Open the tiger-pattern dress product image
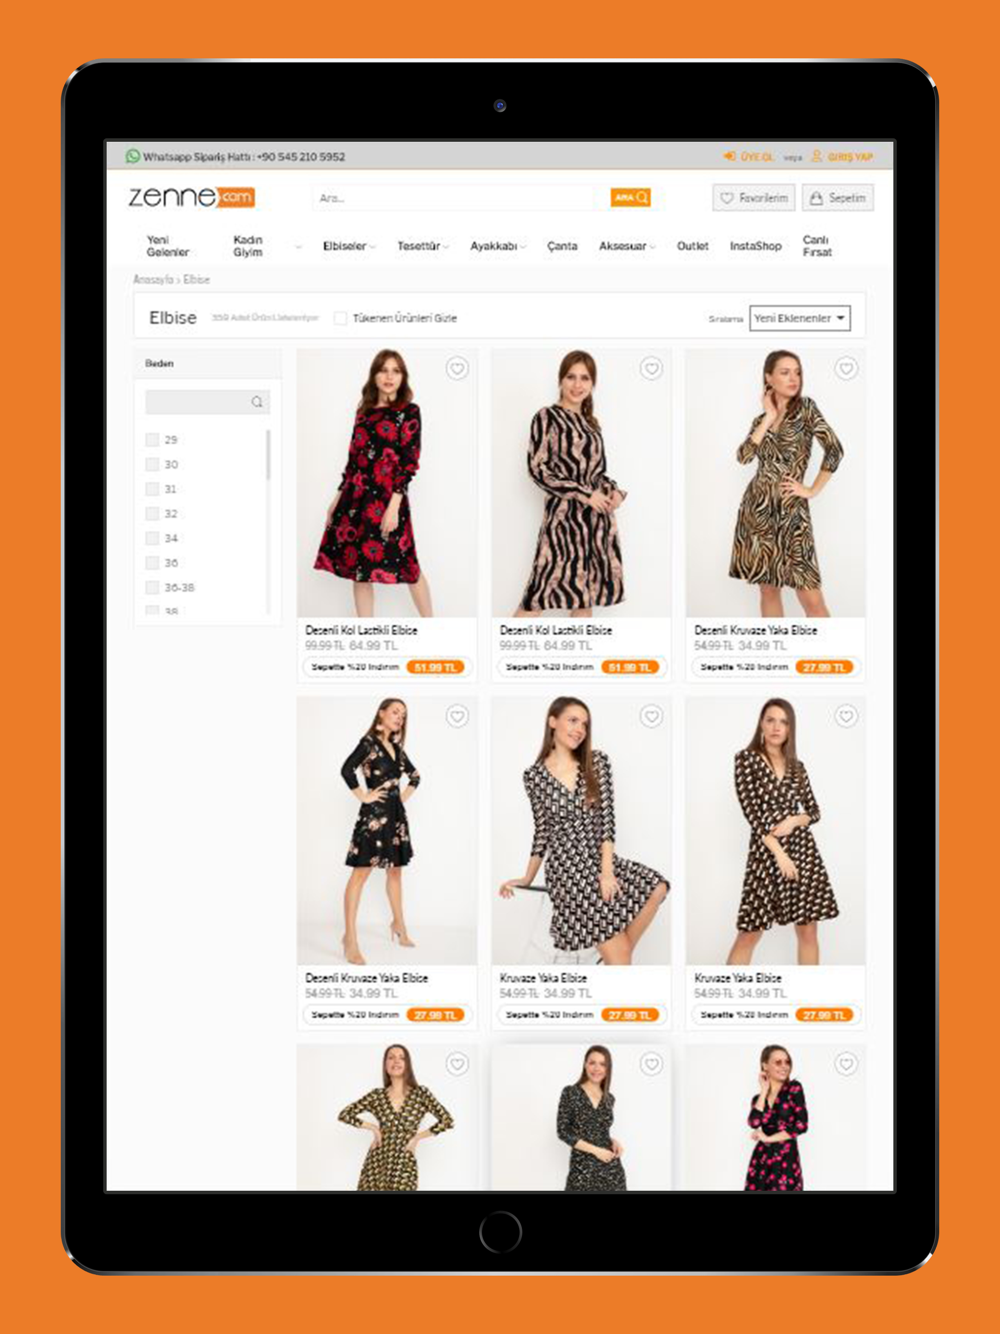Viewport: 1000px width, 1334px height. pos(776,483)
